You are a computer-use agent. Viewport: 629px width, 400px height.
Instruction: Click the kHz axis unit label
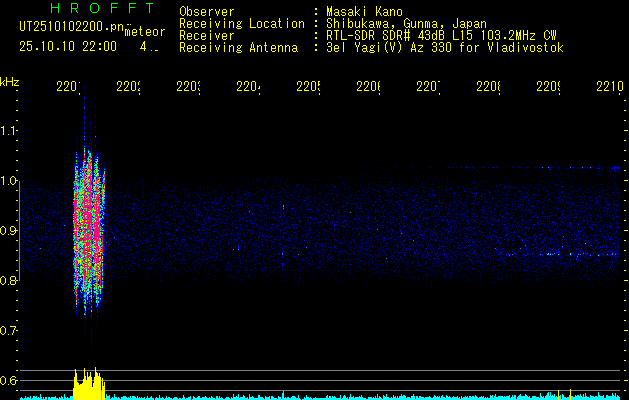point(10,82)
